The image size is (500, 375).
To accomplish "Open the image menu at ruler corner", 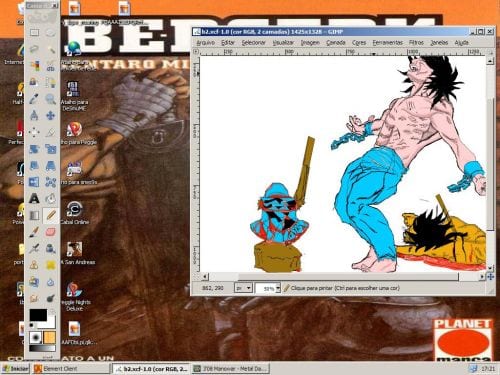I will point(196,52).
